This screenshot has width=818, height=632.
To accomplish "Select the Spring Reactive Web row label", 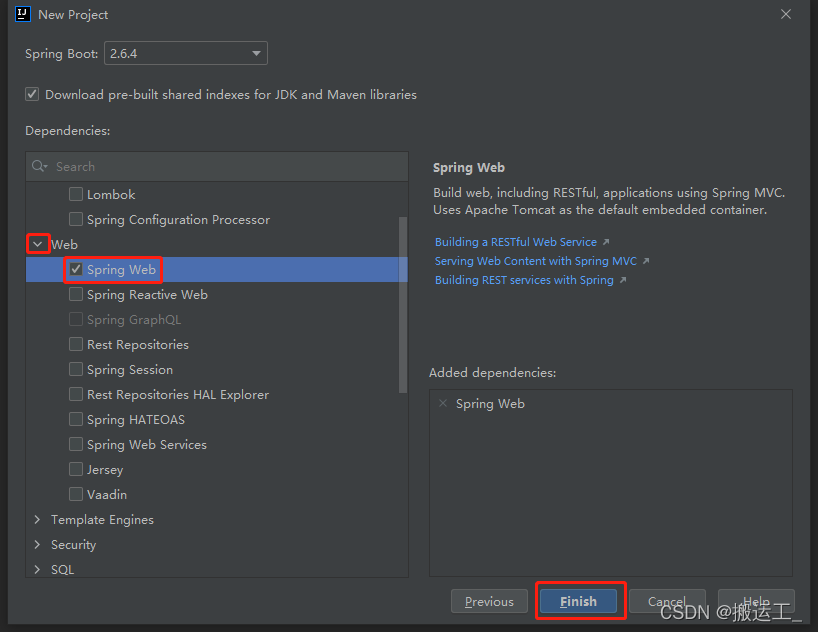I will 147,295.
